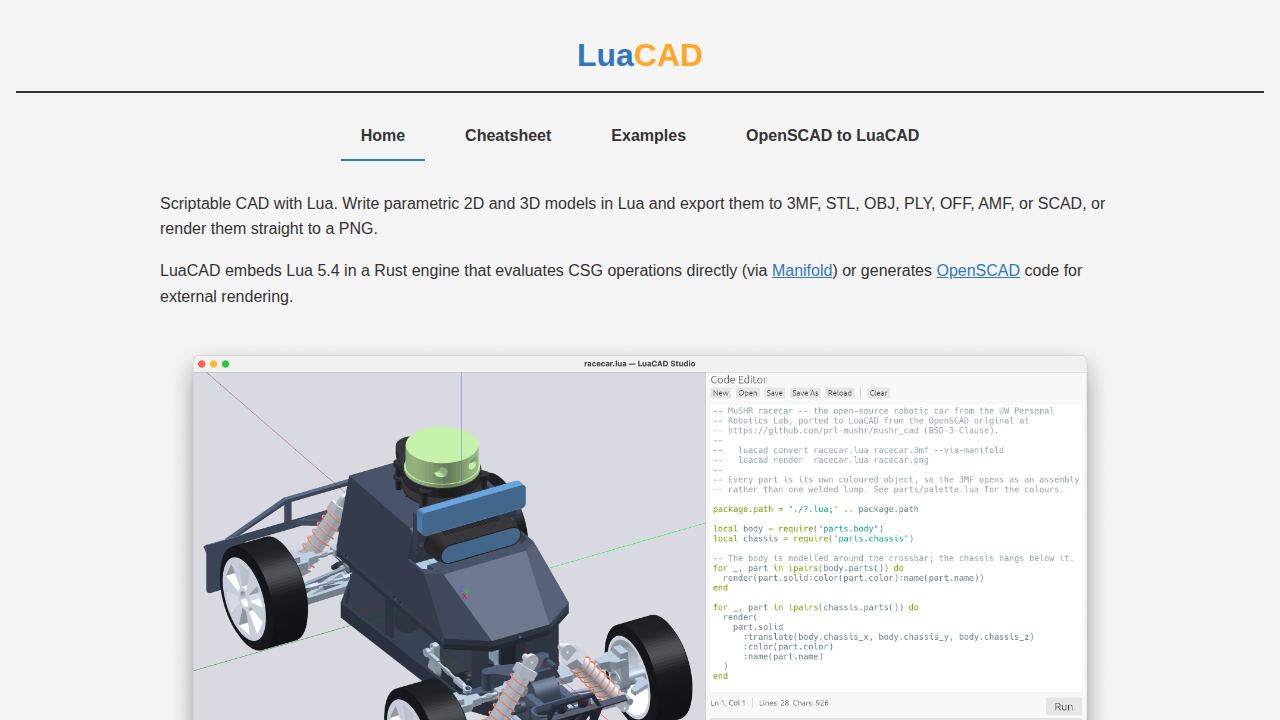Click the 'local body = require' code line
Viewport: 1280px width, 720px height.
[x=798, y=529]
